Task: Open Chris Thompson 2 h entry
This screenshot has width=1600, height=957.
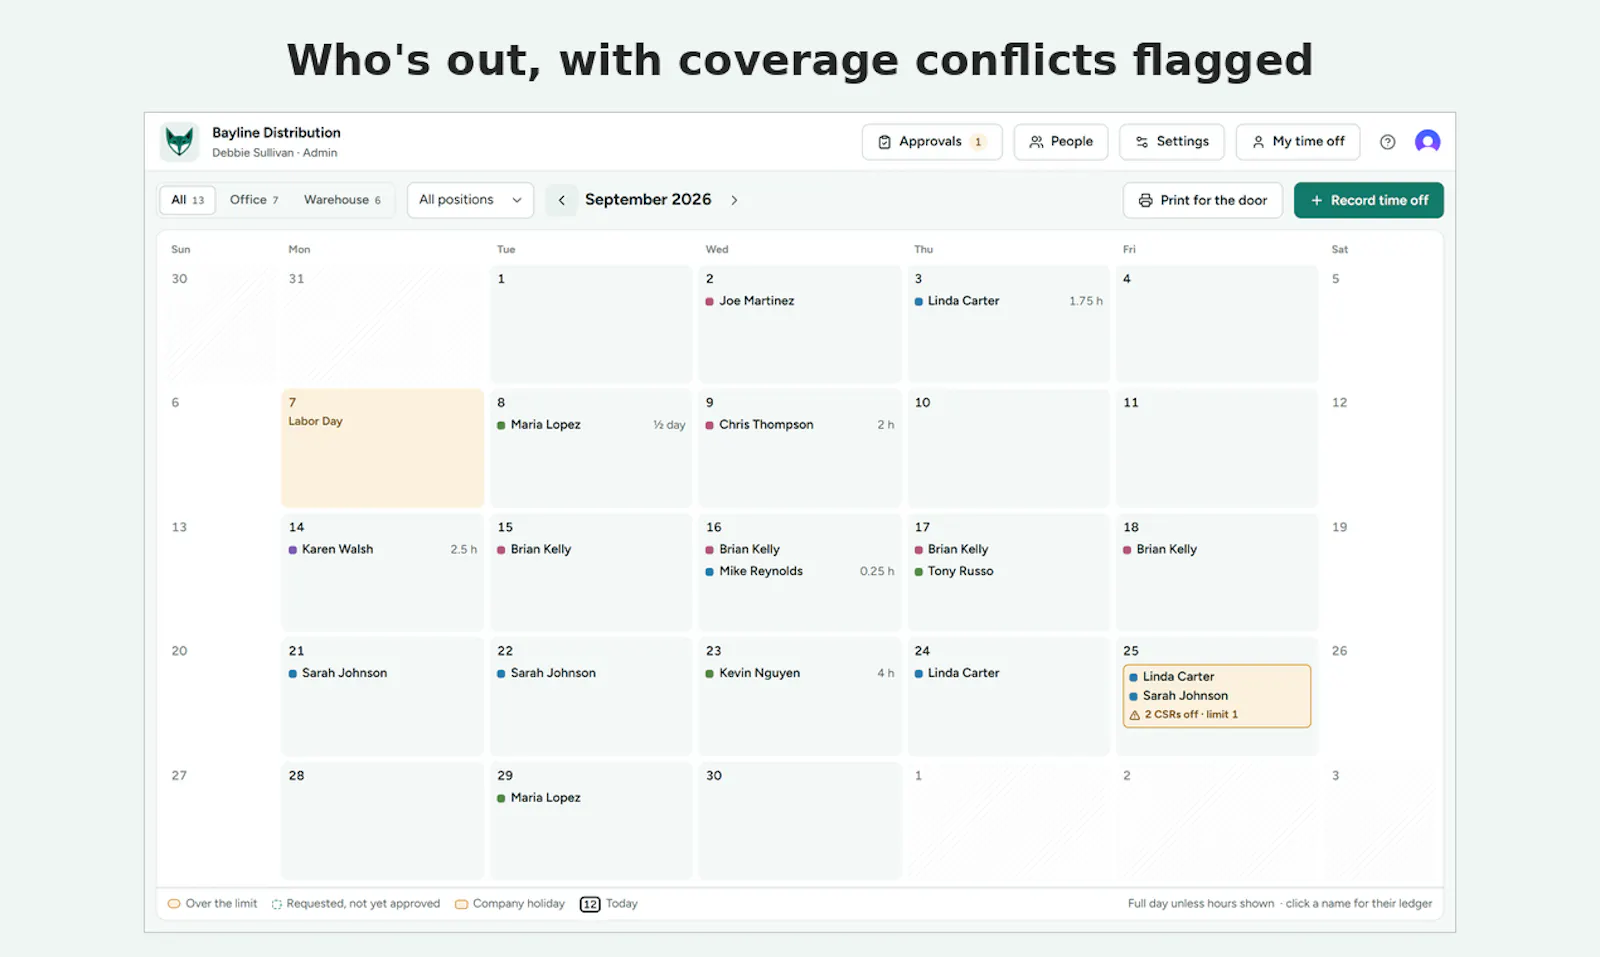Action: point(800,425)
